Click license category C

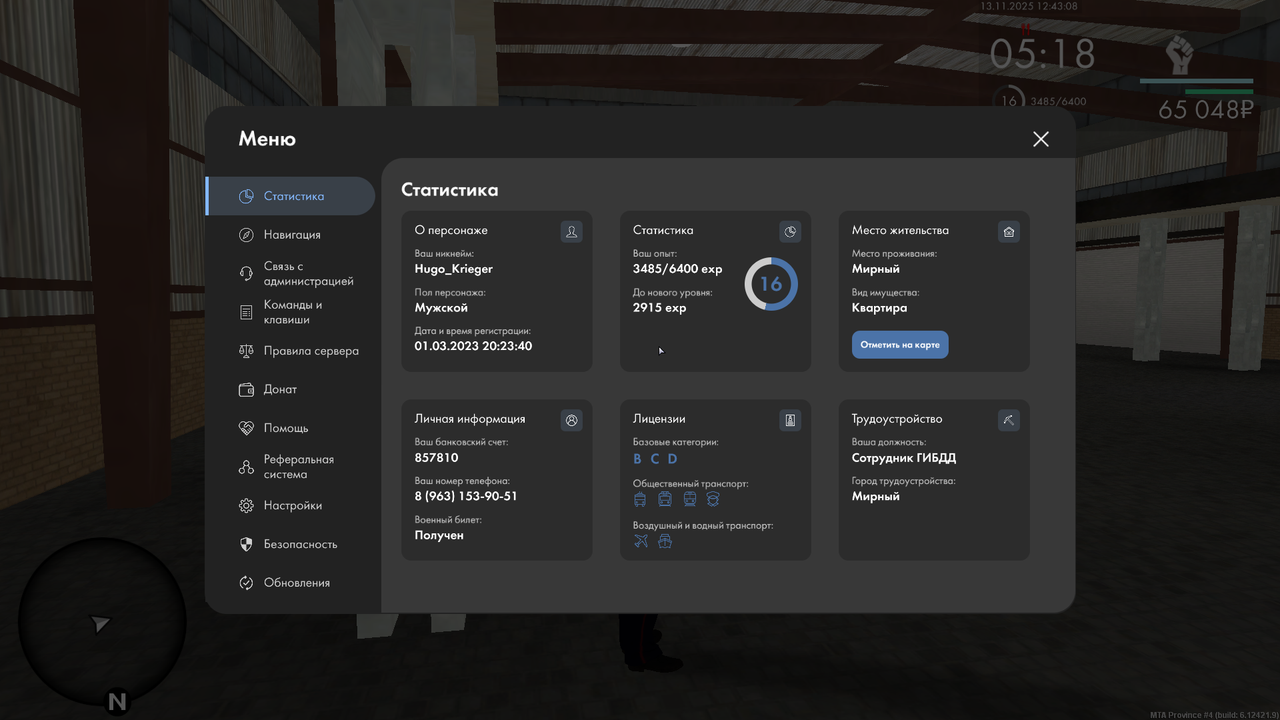[x=655, y=459]
